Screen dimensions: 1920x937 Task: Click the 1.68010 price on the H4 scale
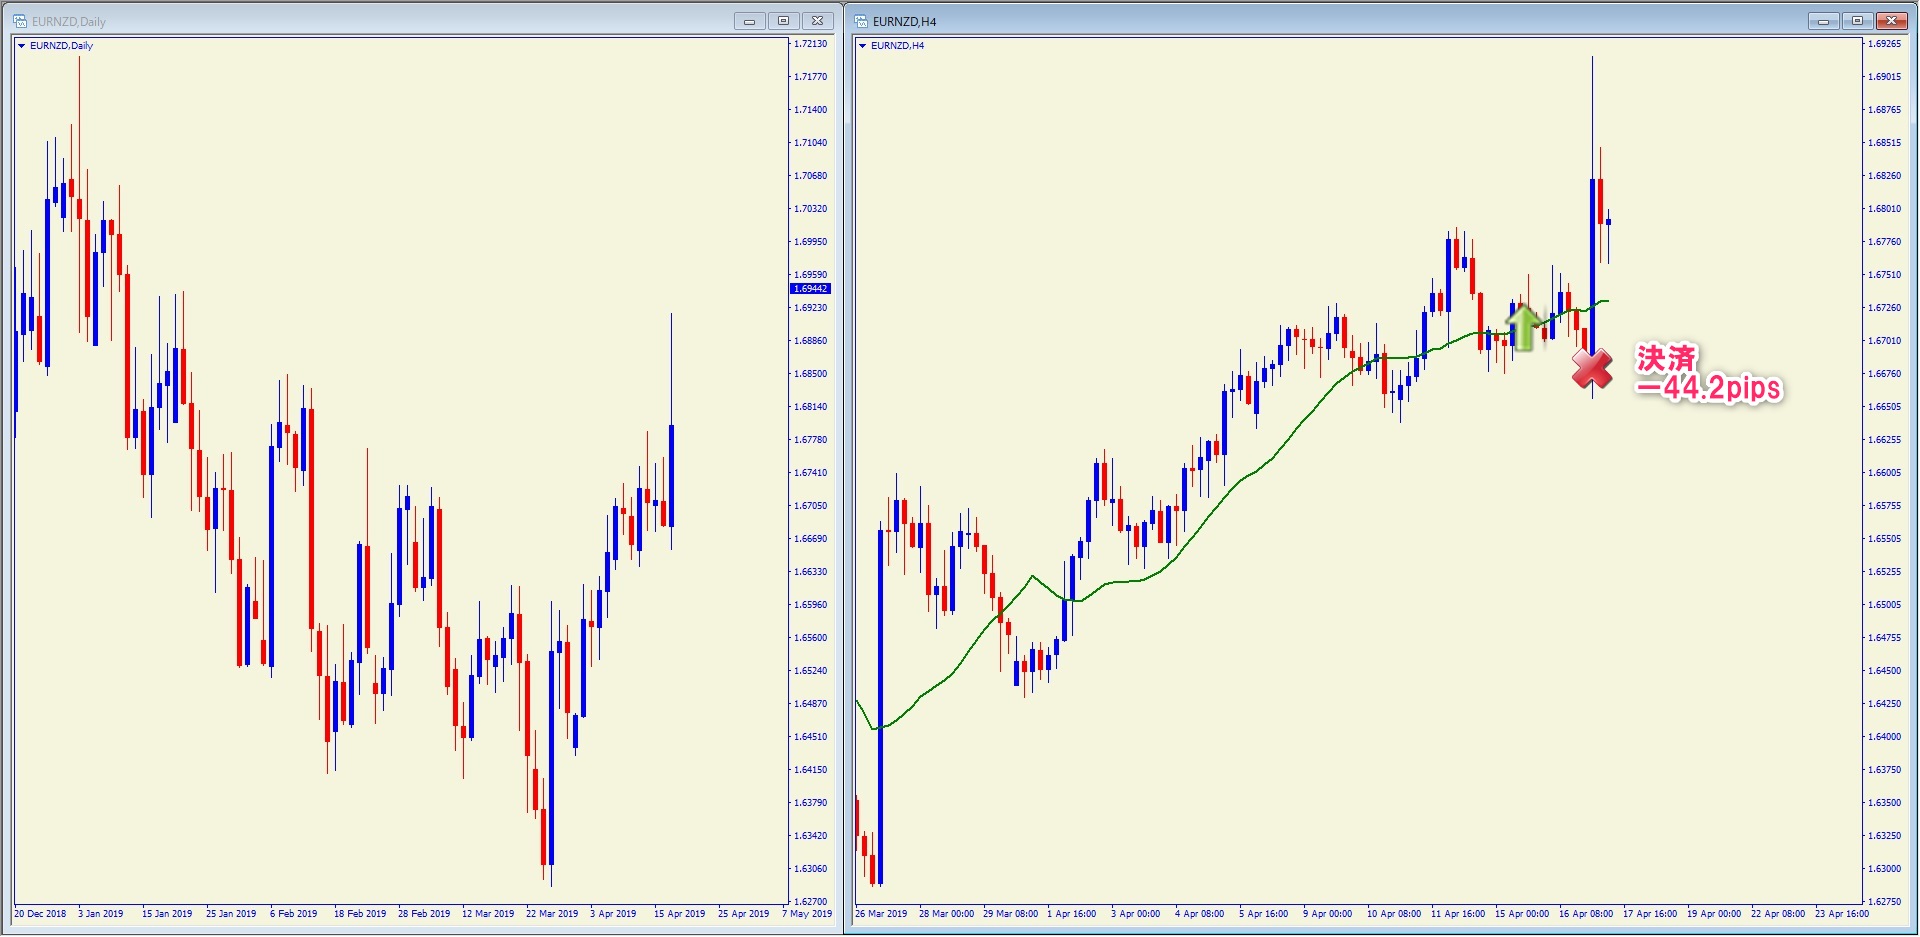coord(1885,209)
